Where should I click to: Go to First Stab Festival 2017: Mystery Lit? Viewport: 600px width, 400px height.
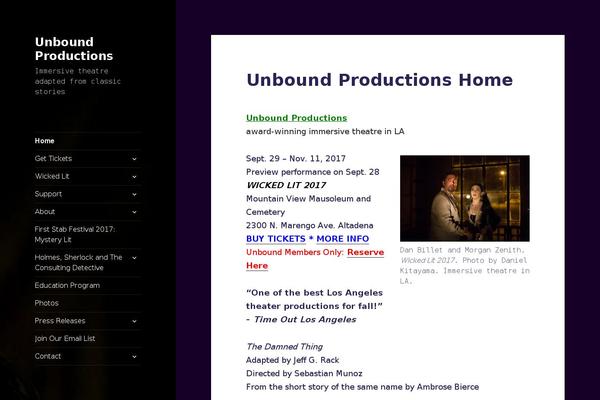[75, 234]
